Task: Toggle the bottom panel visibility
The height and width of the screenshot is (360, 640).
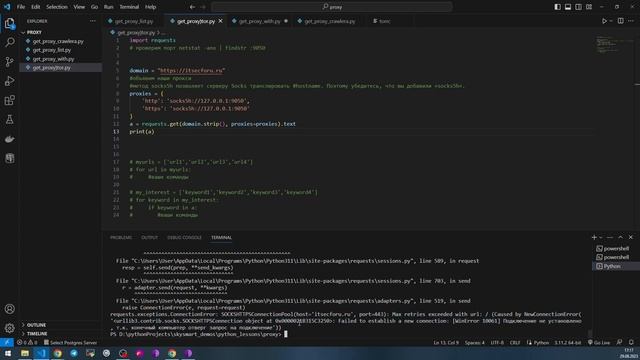Action: pyautogui.click(x=568, y=7)
